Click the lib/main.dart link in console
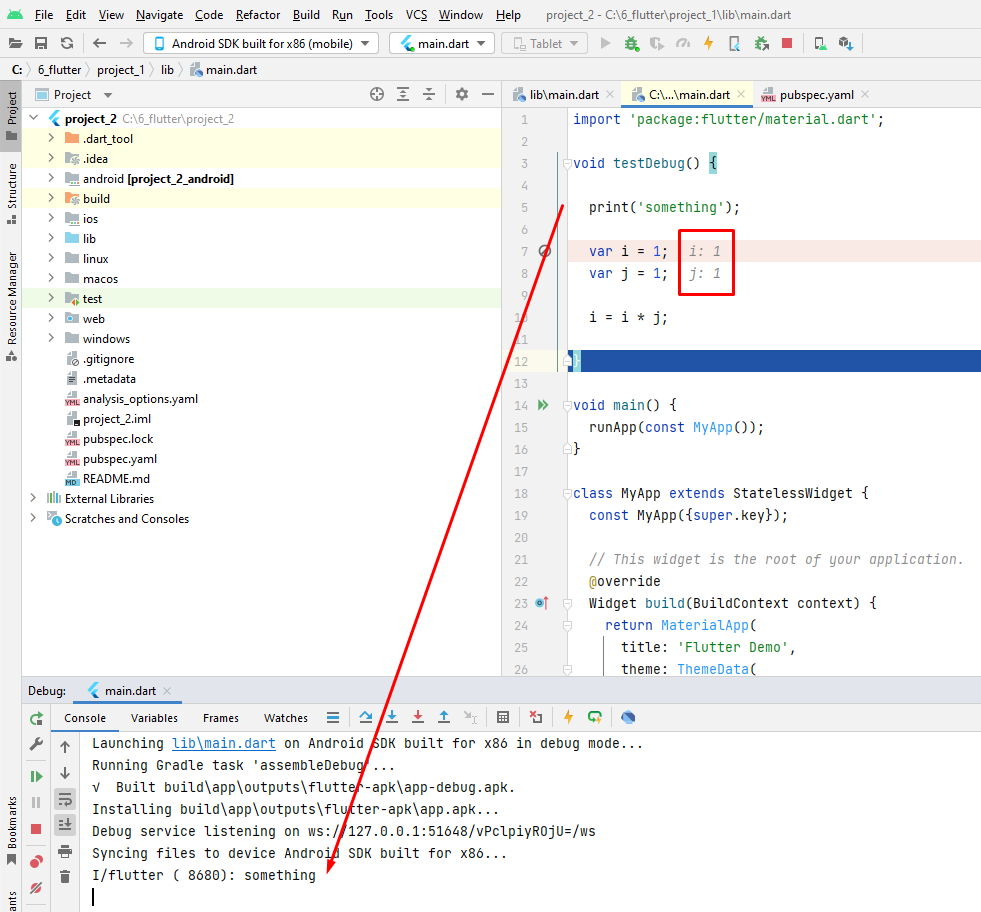Image resolution: width=981 pixels, height=912 pixels. click(x=223, y=743)
